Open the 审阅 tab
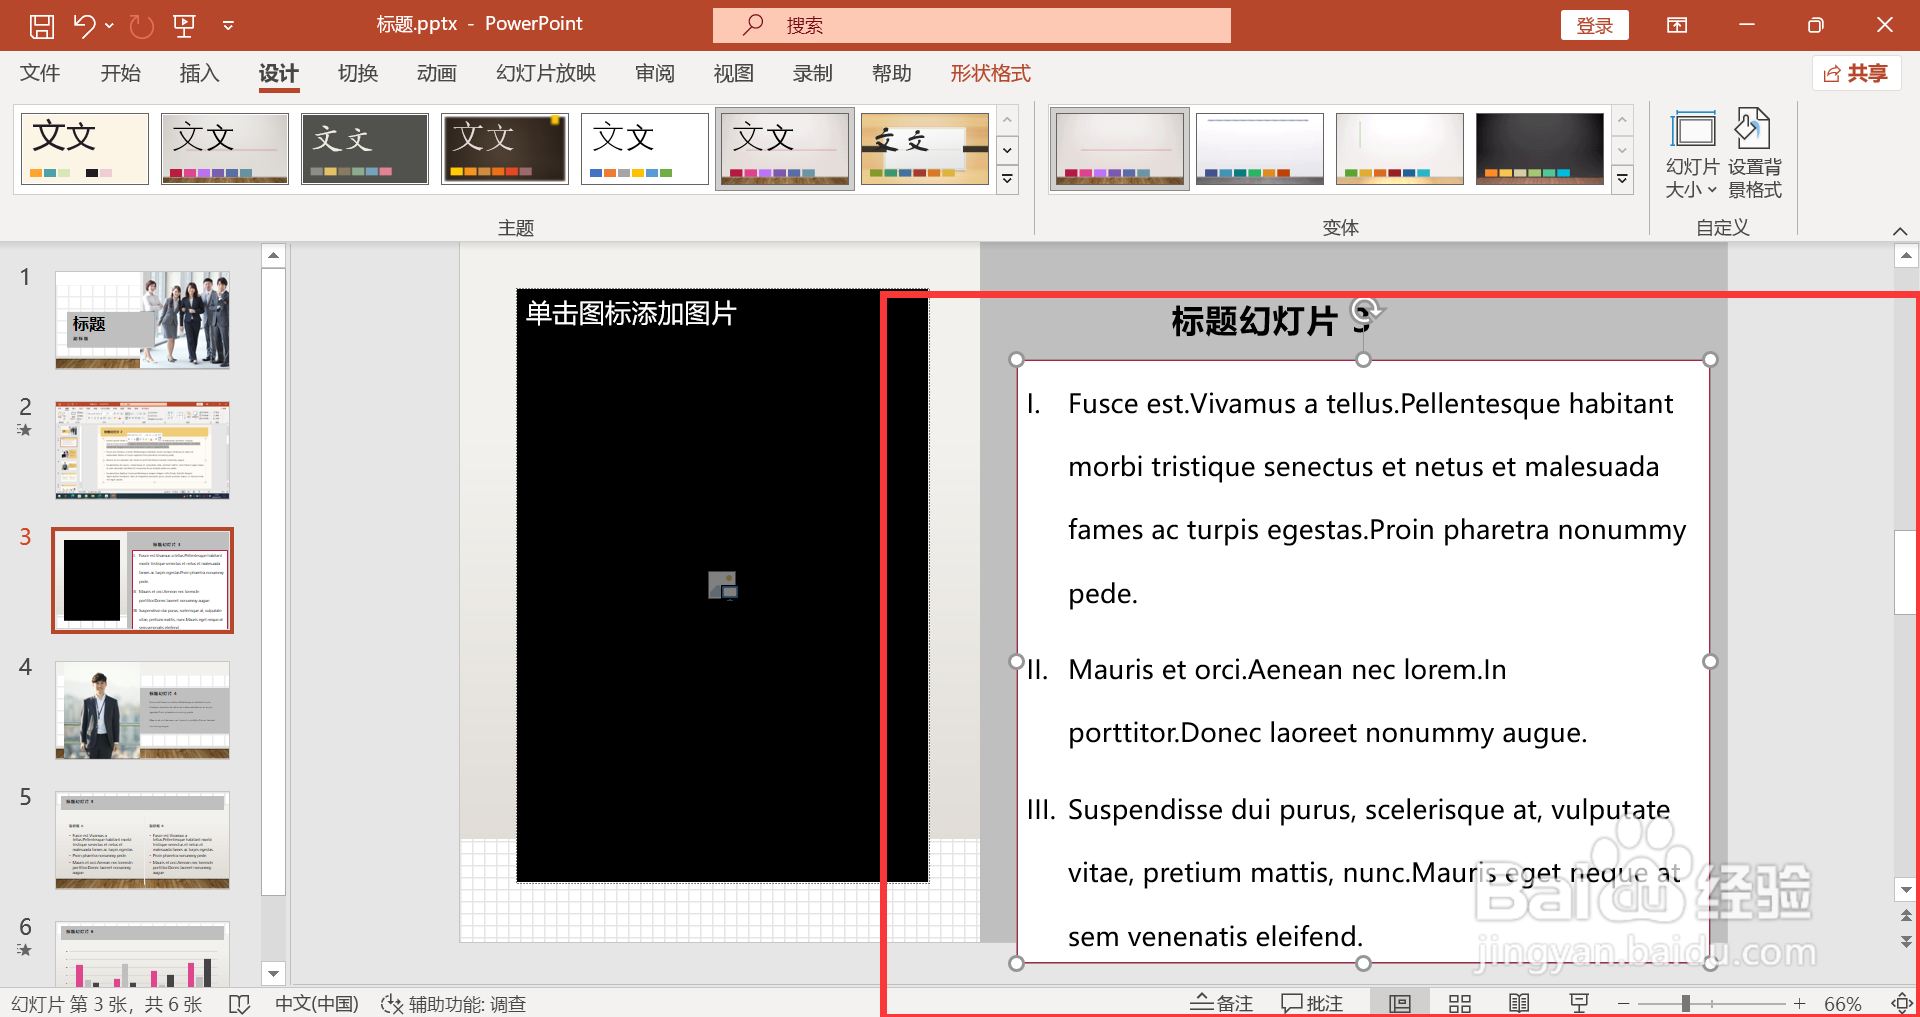 654,73
